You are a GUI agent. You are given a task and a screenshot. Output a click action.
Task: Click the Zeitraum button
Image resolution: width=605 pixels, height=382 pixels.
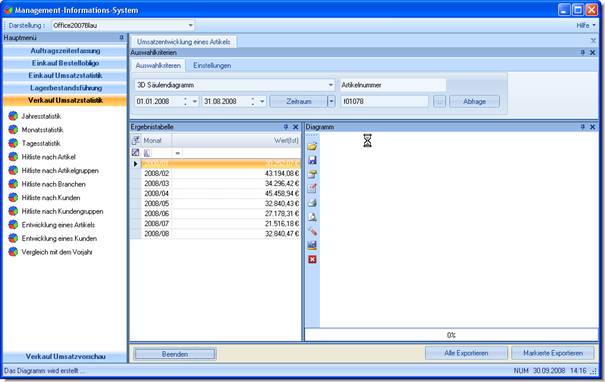click(299, 101)
